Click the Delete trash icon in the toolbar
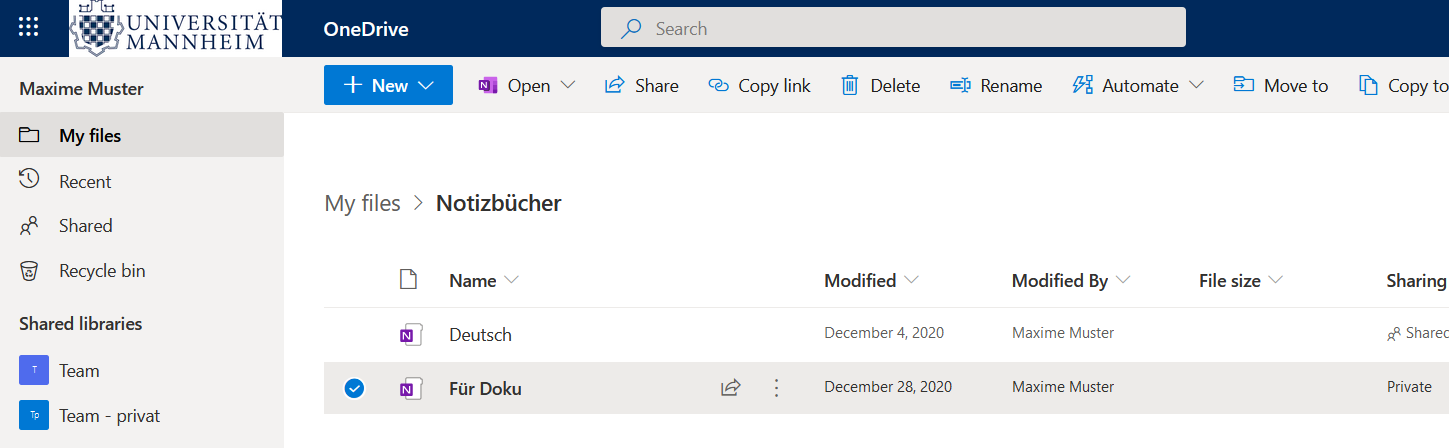Screen dimensions: 1449x448 tap(850, 85)
